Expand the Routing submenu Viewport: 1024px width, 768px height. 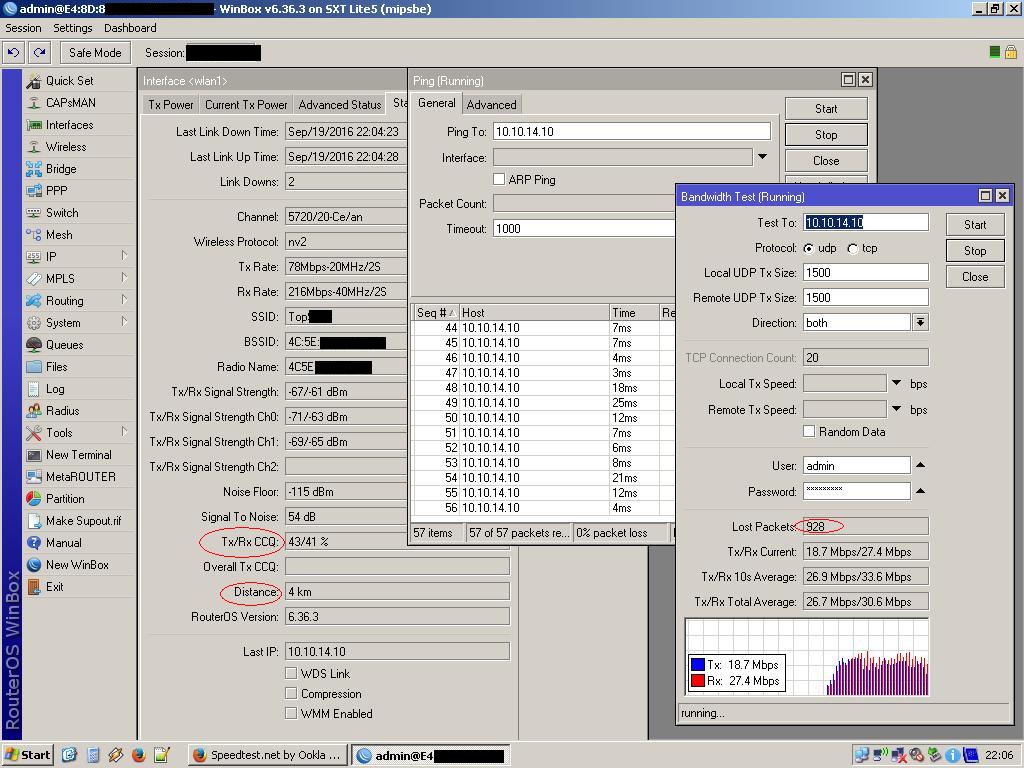(x=124, y=300)
